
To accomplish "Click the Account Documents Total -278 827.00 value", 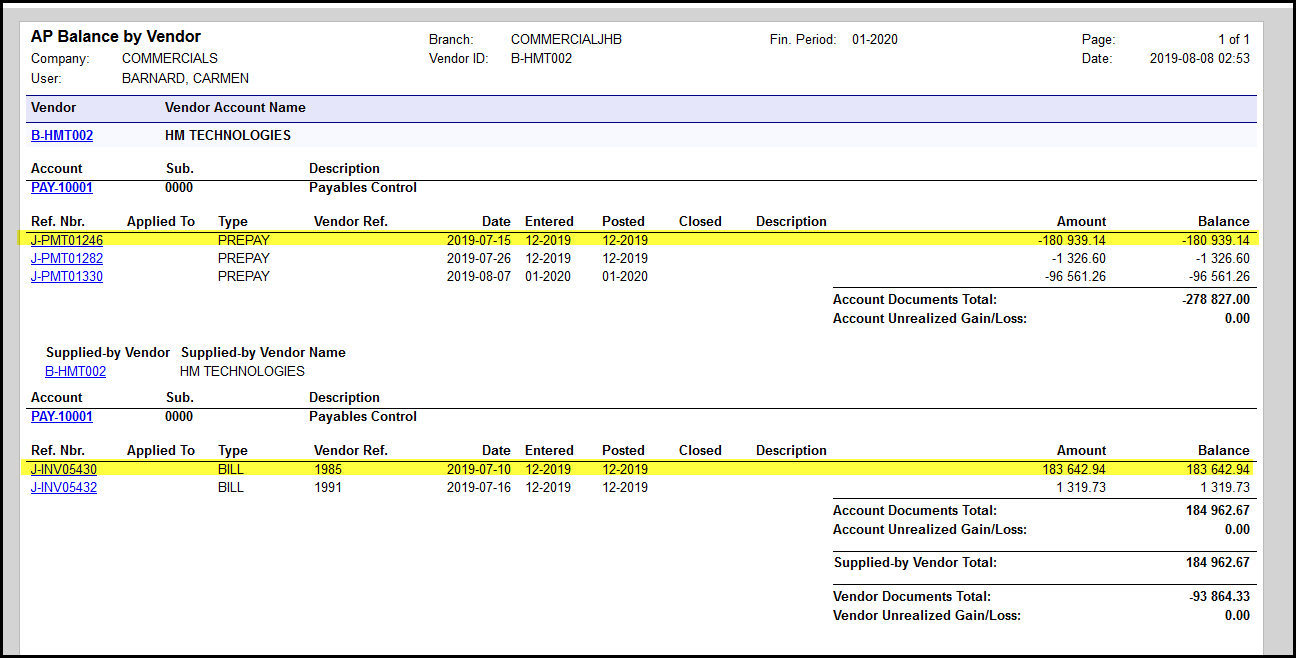I will [x=1215, y=299].
